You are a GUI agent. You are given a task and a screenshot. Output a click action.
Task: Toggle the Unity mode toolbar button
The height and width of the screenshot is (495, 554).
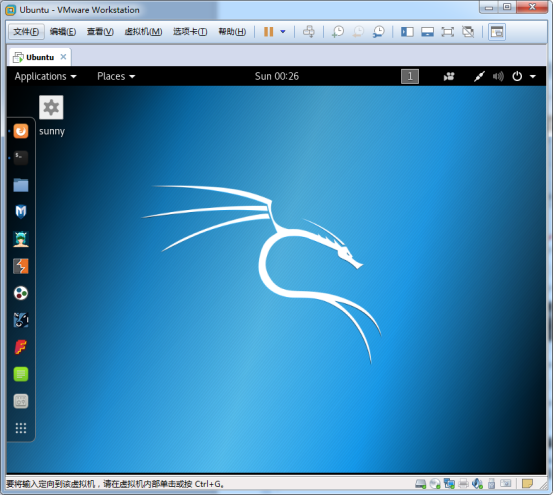[x=468, y=32]
